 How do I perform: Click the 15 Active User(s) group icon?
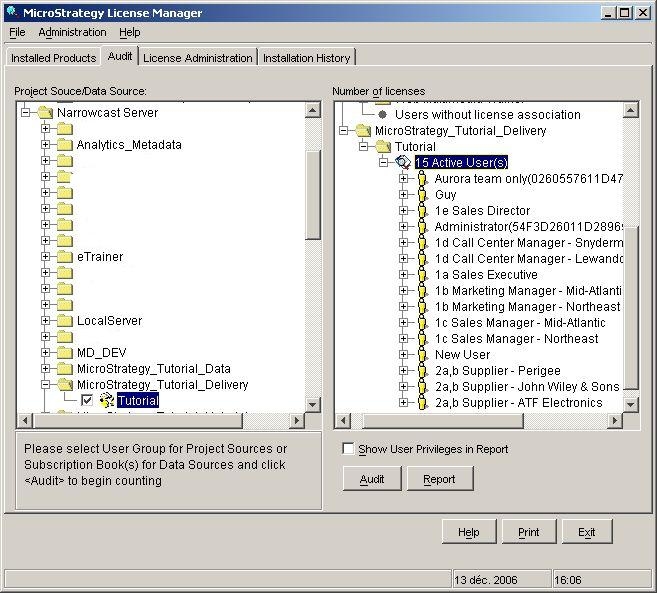click(403, 163)
